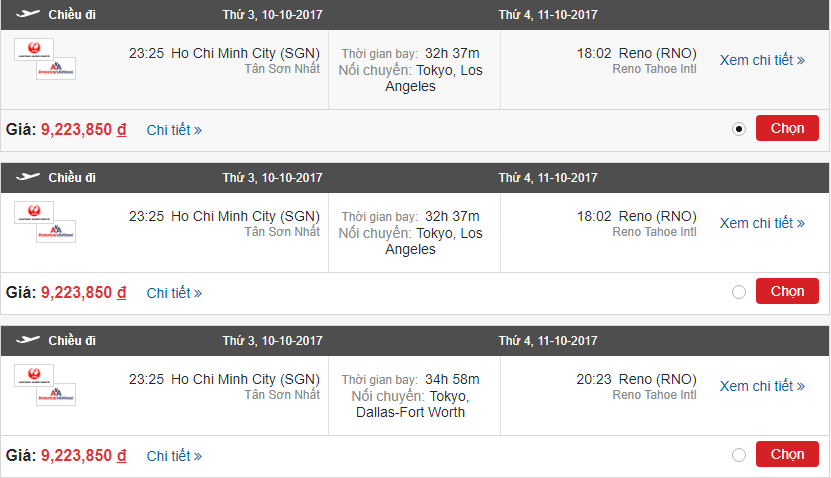Click American Airlines logo in first flight
The height and width of the screenshot is (478, 831).
coord(56,68)
